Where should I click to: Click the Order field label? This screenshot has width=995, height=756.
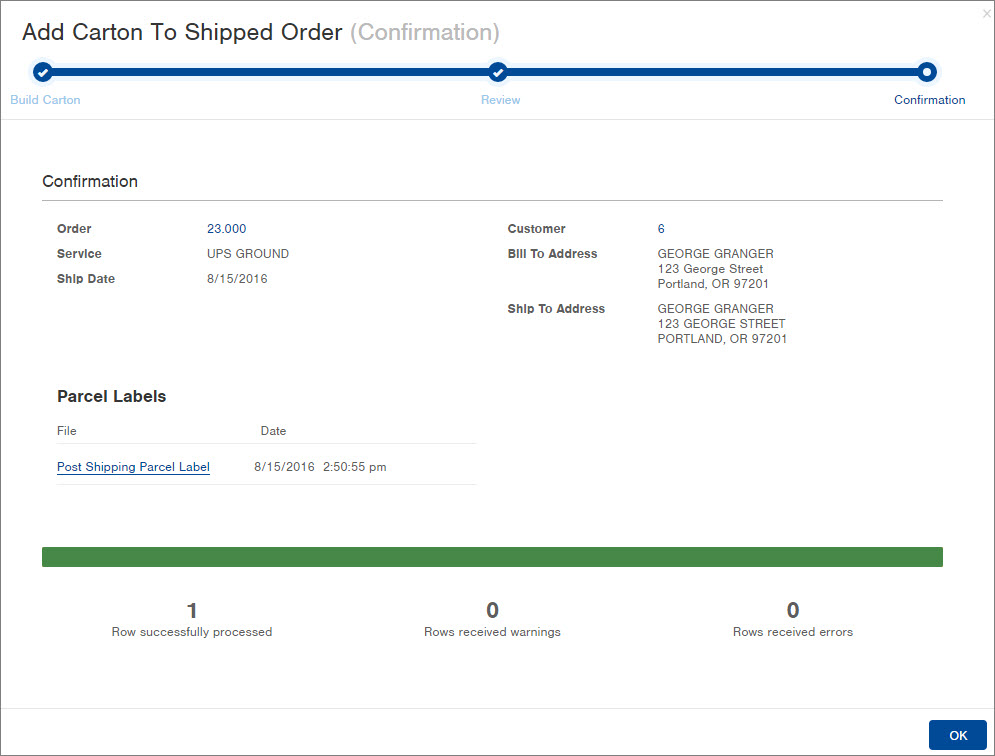74,229
